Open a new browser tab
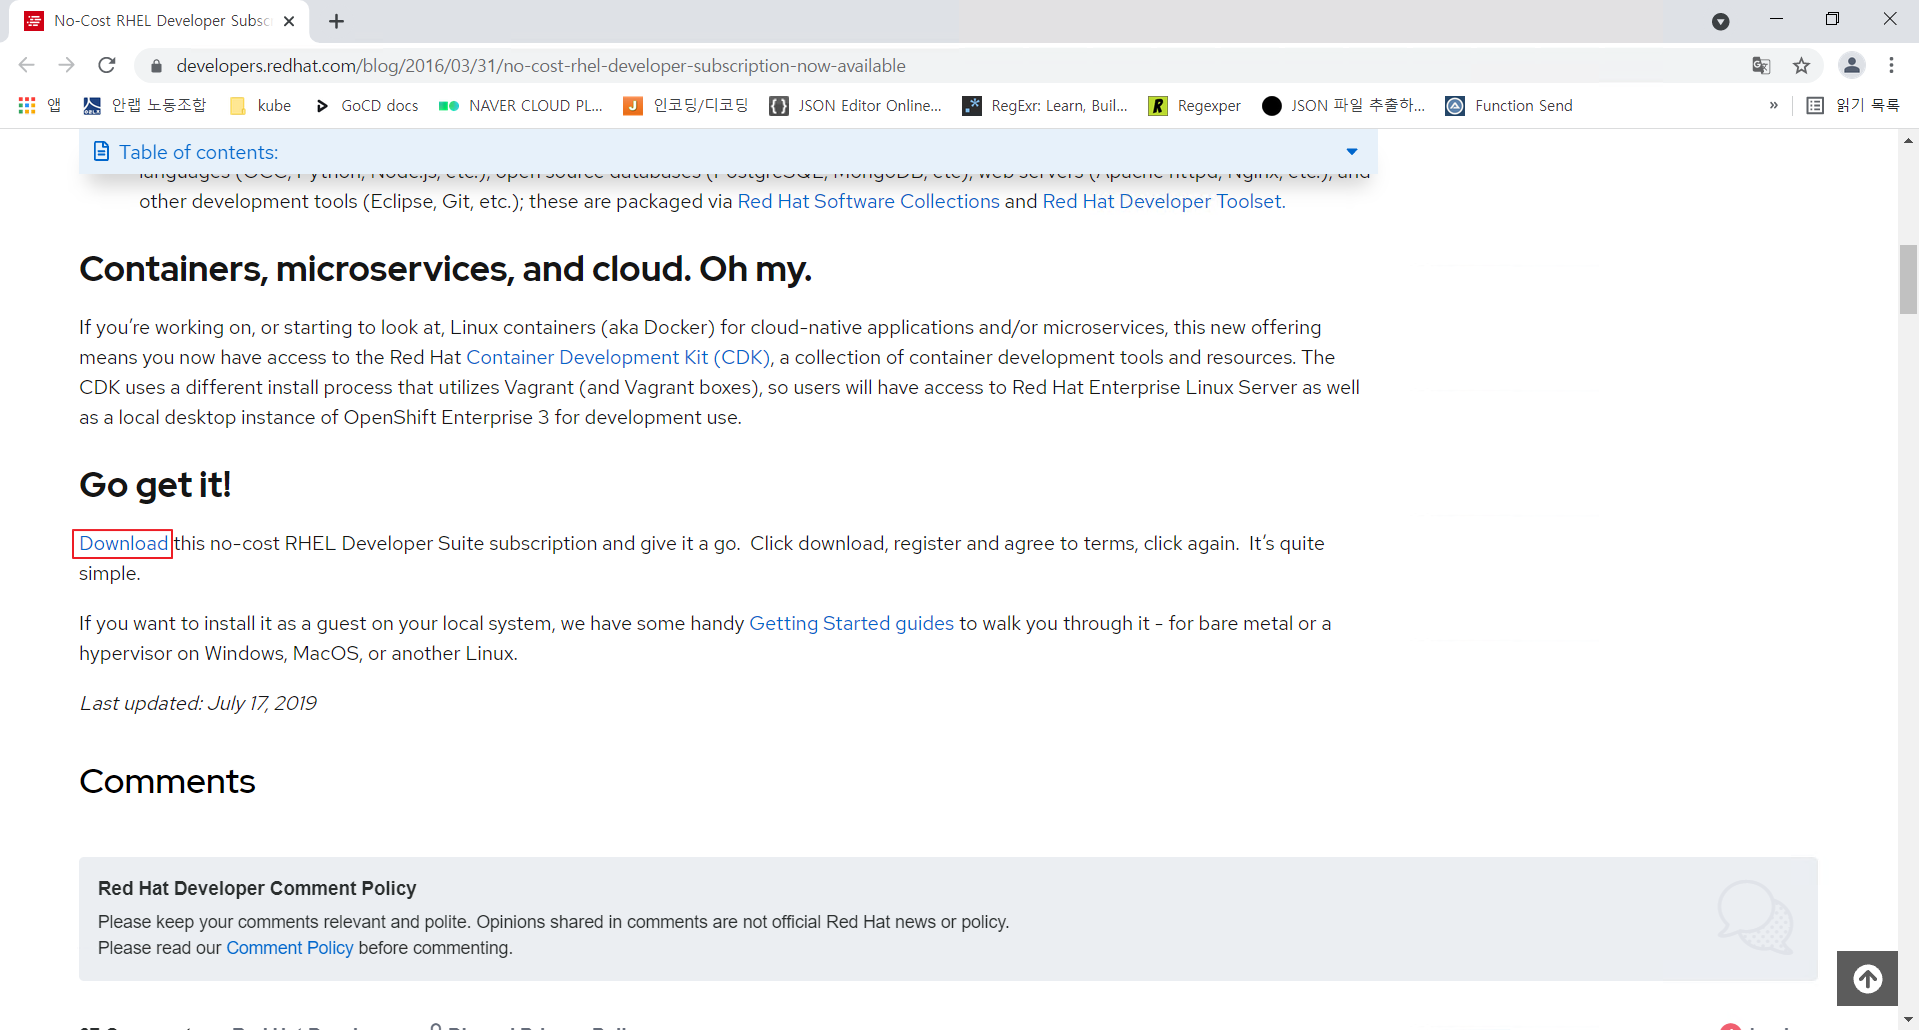 [x=336, y=21]
